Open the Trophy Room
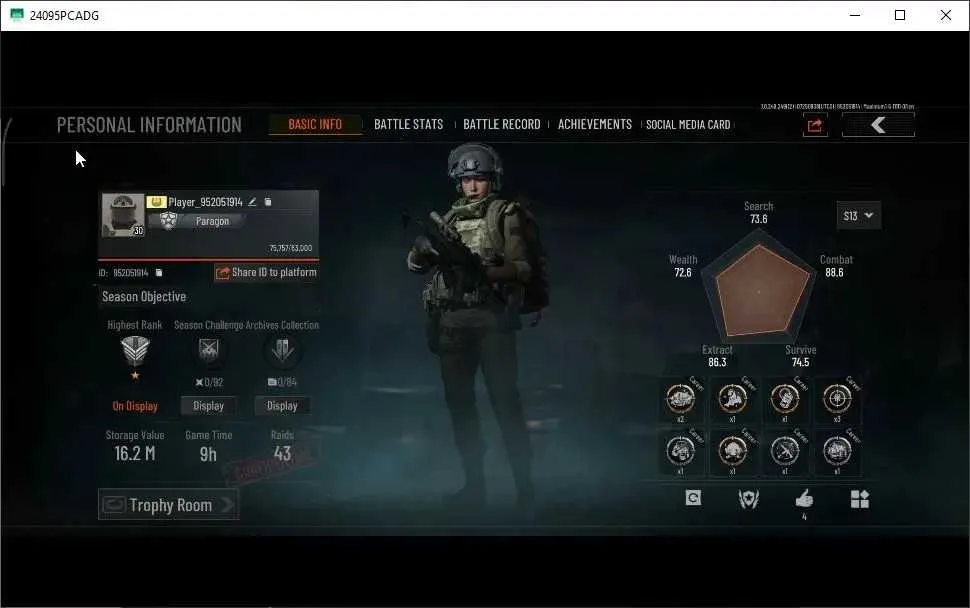 (x=168, y=505)
